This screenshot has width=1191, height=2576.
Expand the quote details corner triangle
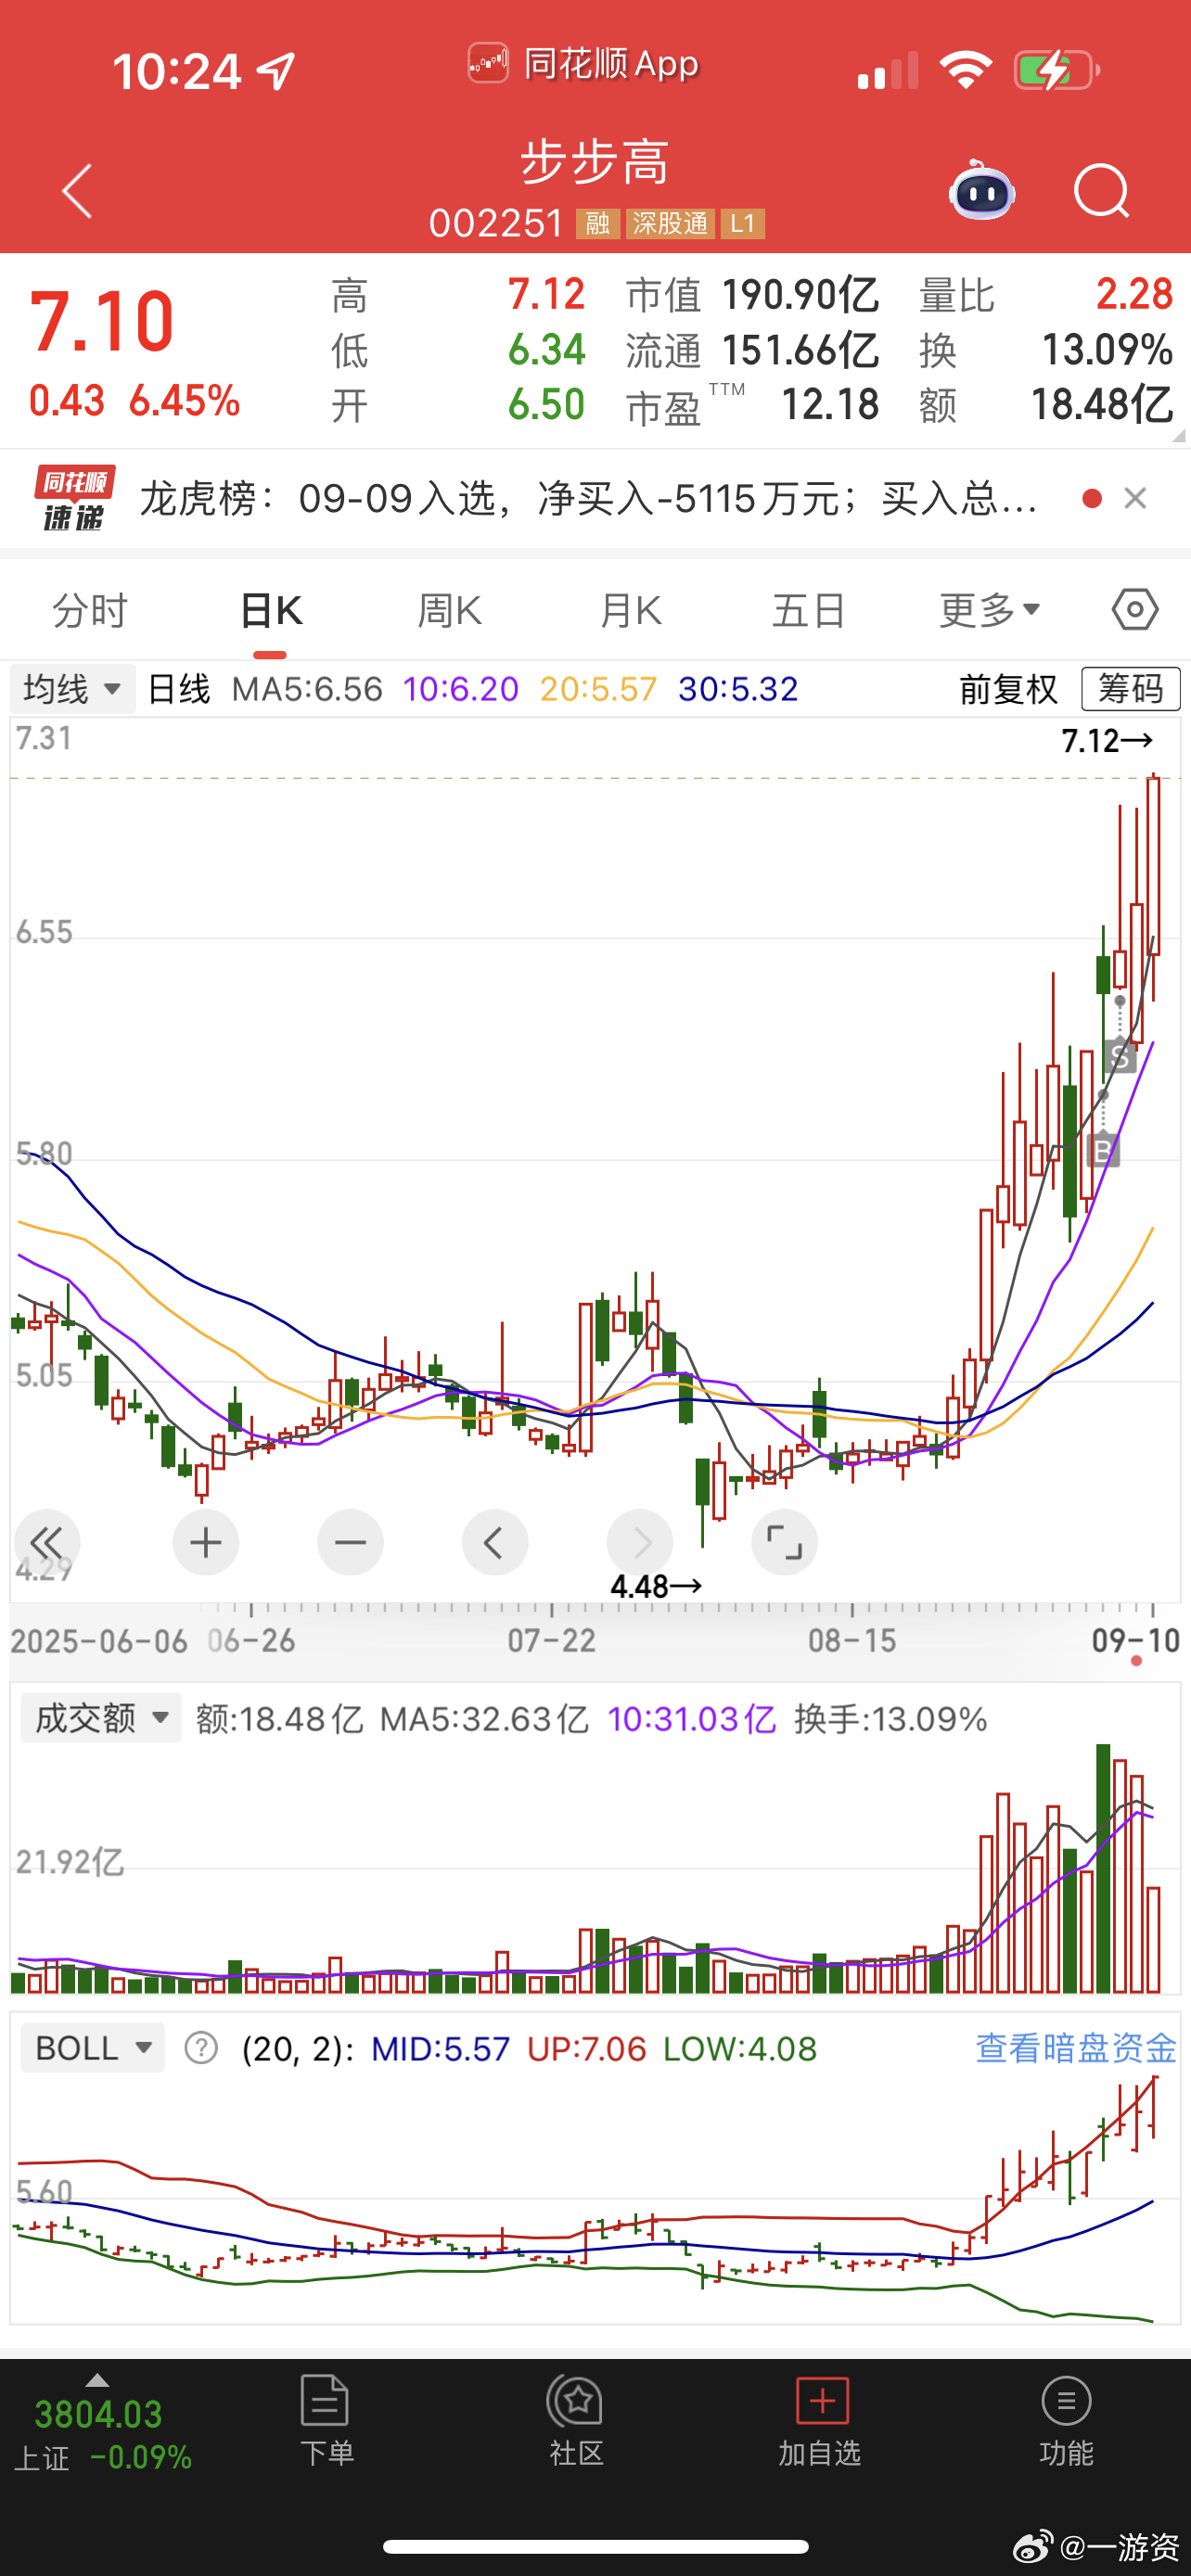[1178, 435]
